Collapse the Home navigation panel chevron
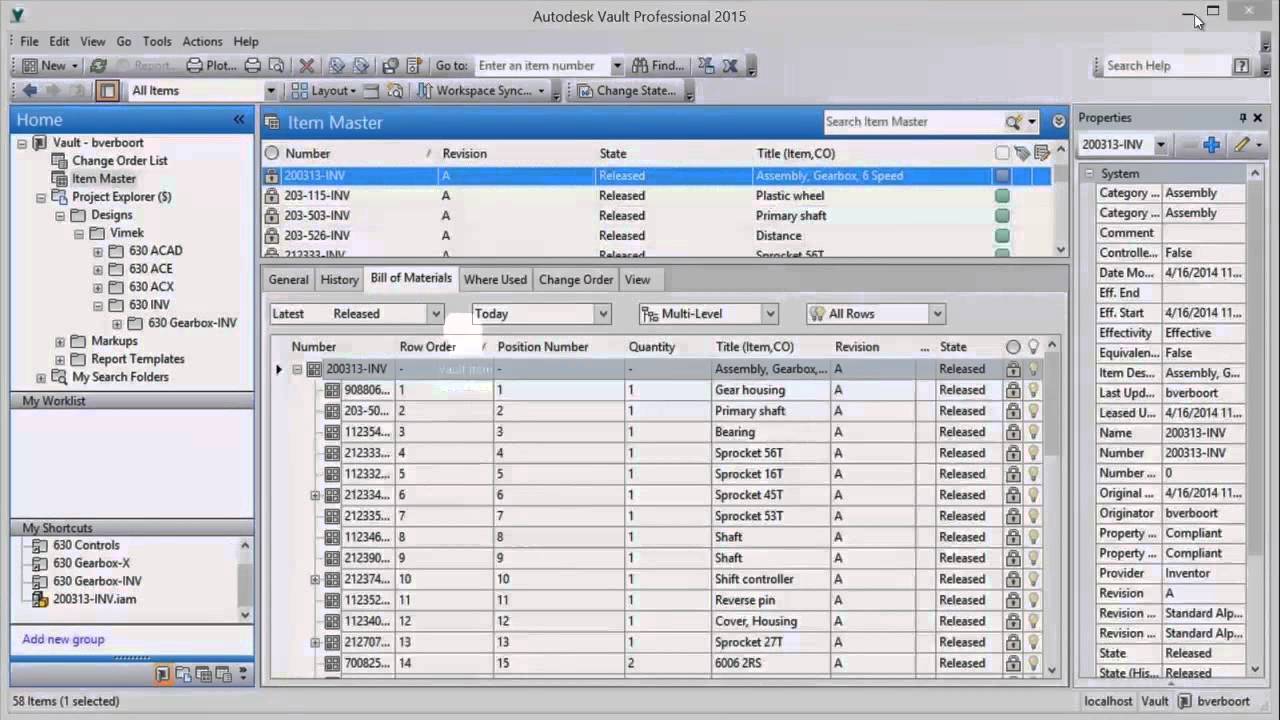 tap(239, 119)
